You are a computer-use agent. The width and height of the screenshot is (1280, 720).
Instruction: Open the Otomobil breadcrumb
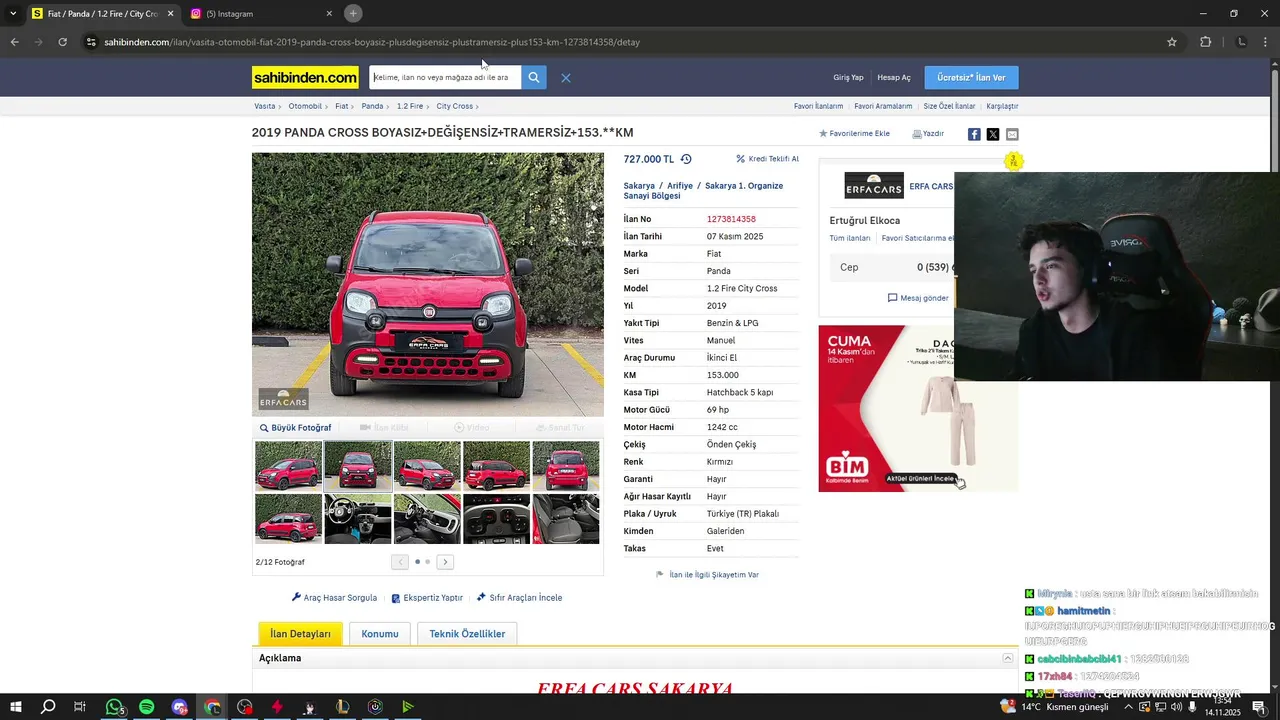tap(305, 106)
